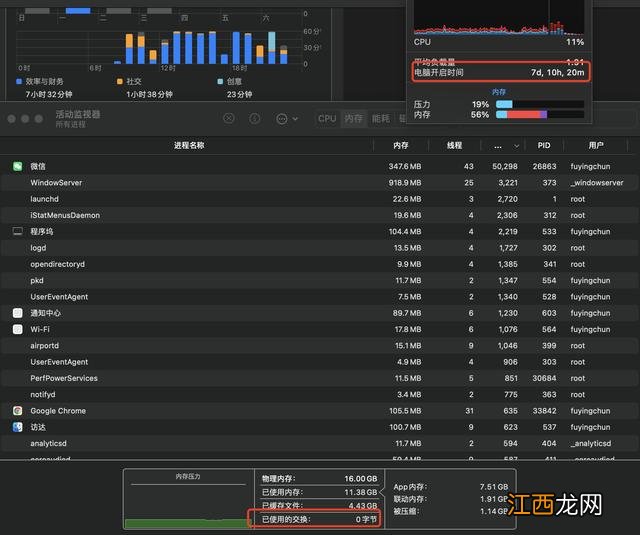Click the WeChat app icon in process list
Screen dimensions: 640x535
18,166
